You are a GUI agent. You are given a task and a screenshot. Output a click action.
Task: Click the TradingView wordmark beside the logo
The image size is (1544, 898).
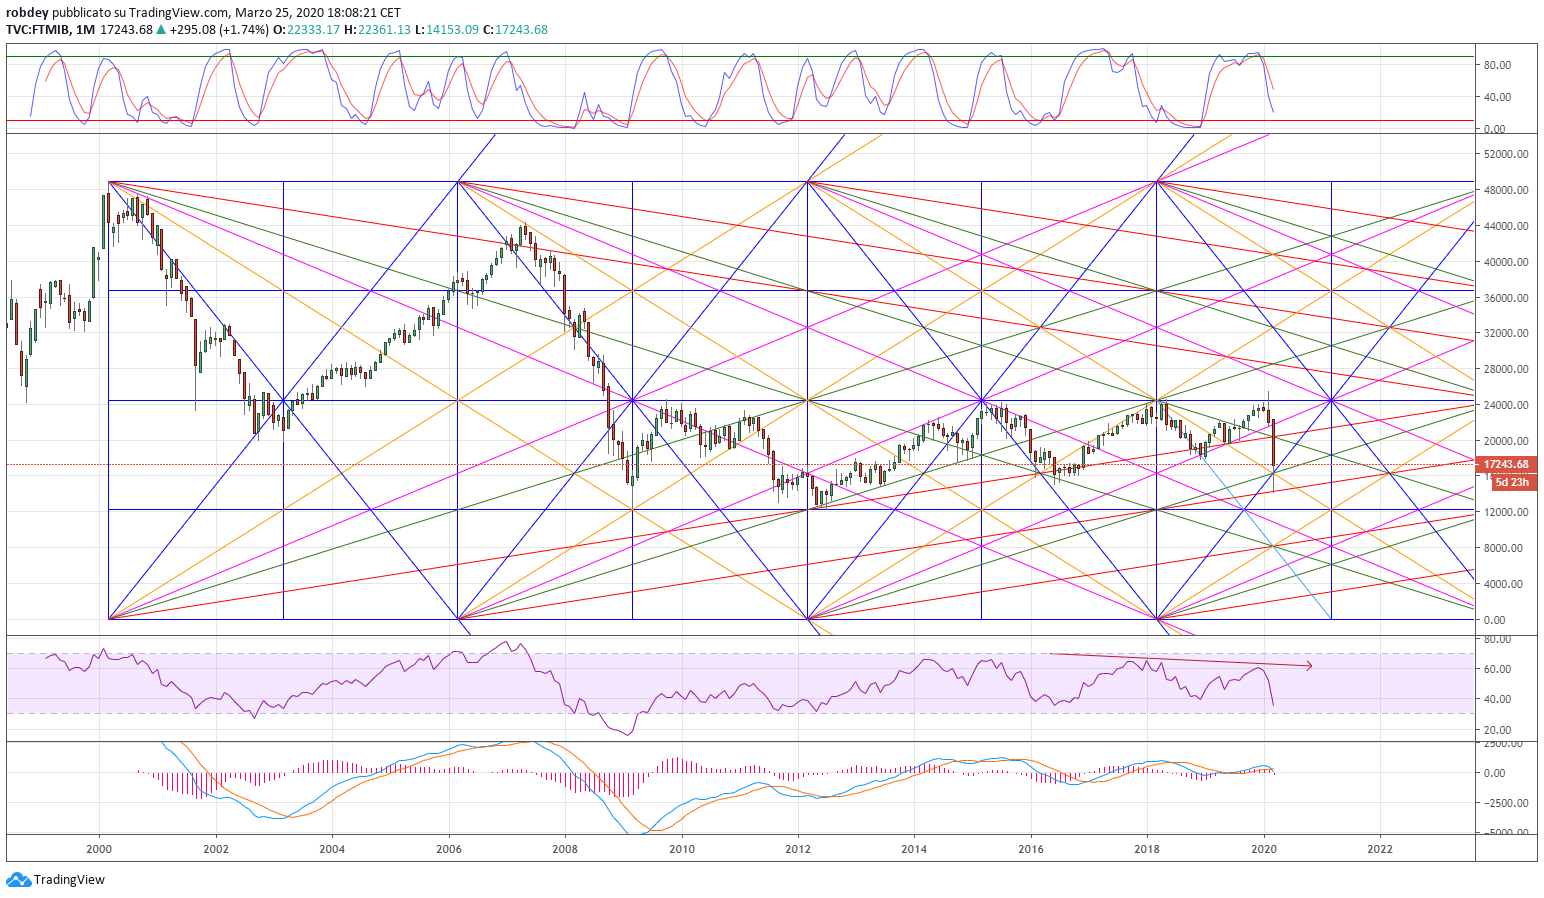69,880
